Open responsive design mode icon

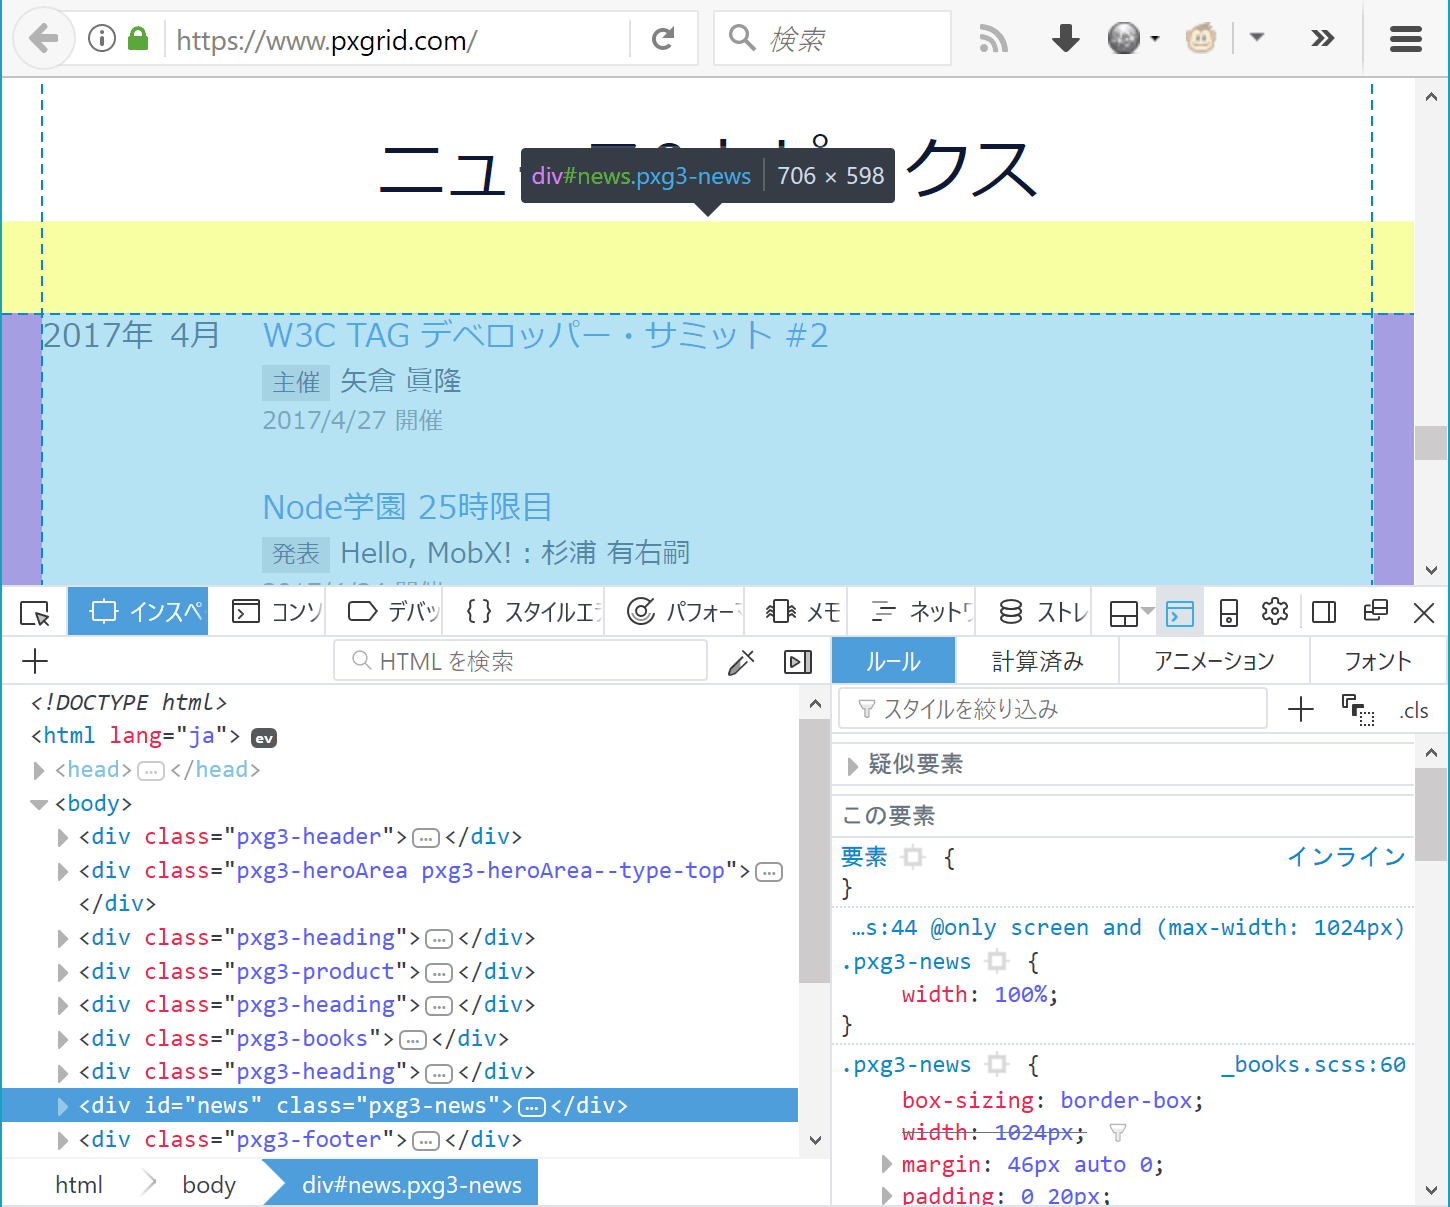tap(1229, 612)
